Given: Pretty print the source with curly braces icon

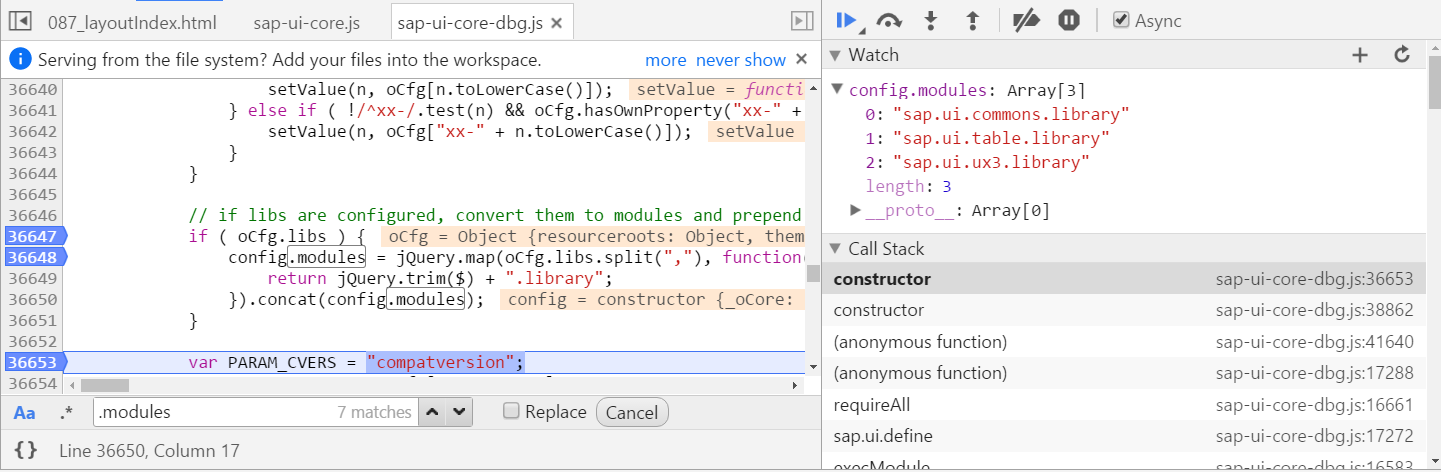Looking at the screenshot, I should click(26, 451).
